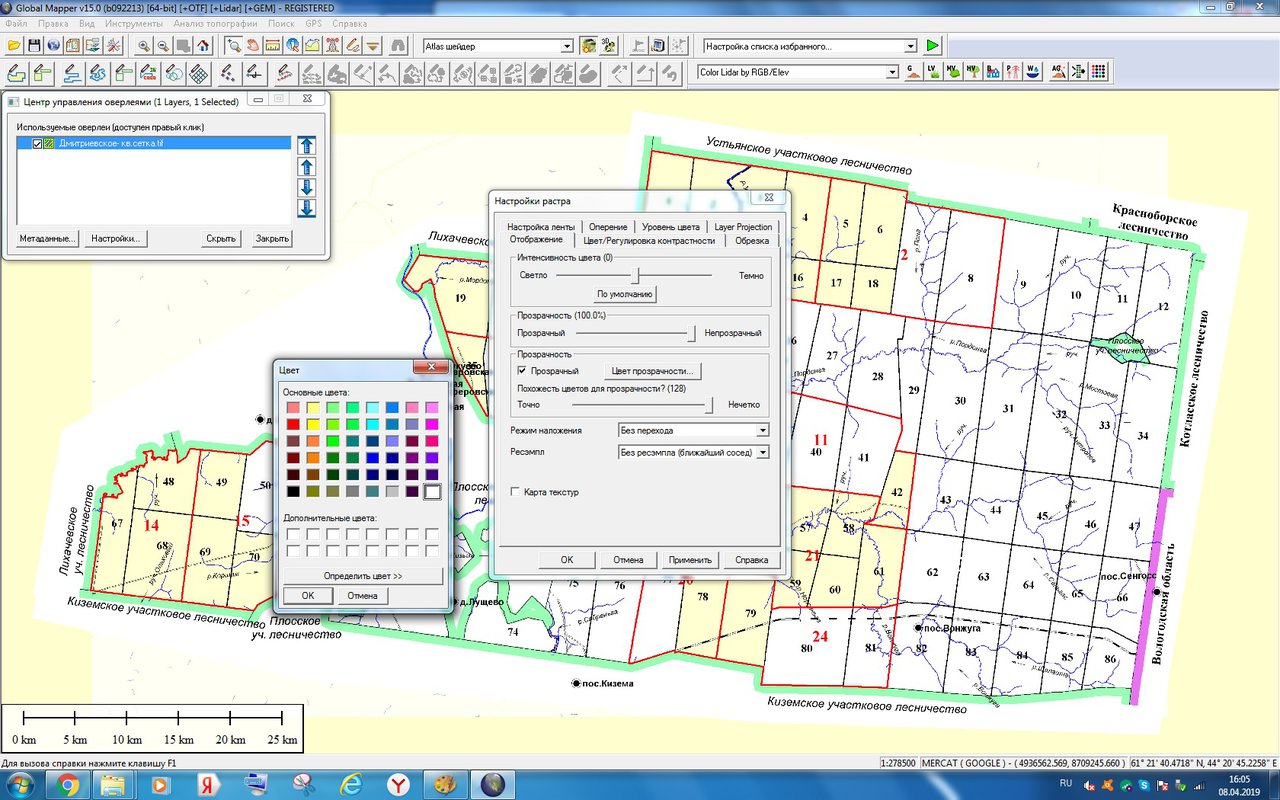1280x800 pixels.
Task: Click the Метаданные... button
Action: pos(48,238)
